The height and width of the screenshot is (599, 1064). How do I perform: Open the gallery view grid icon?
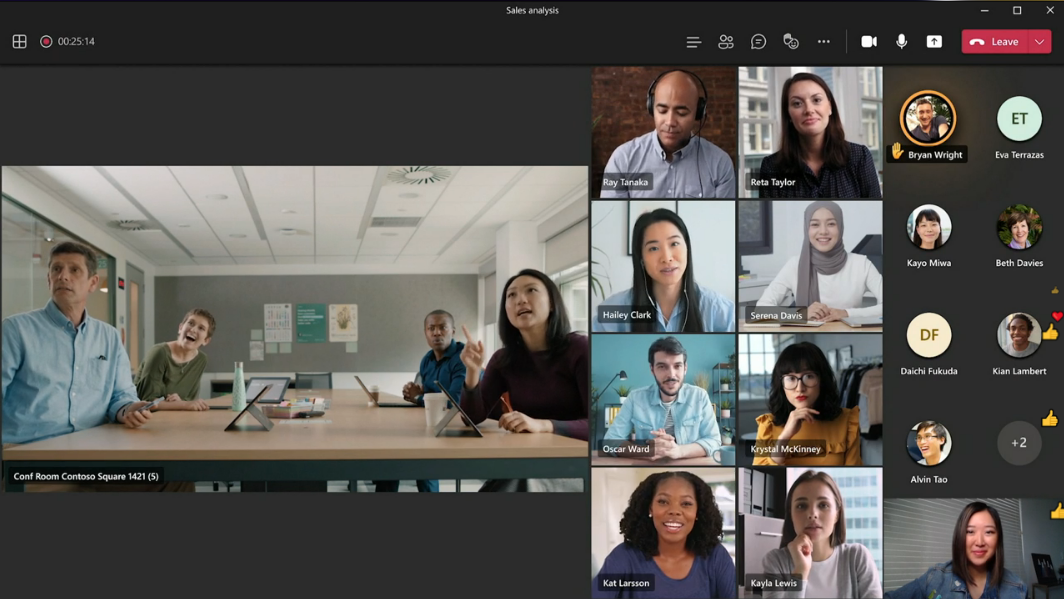click(x=20, y=41)
